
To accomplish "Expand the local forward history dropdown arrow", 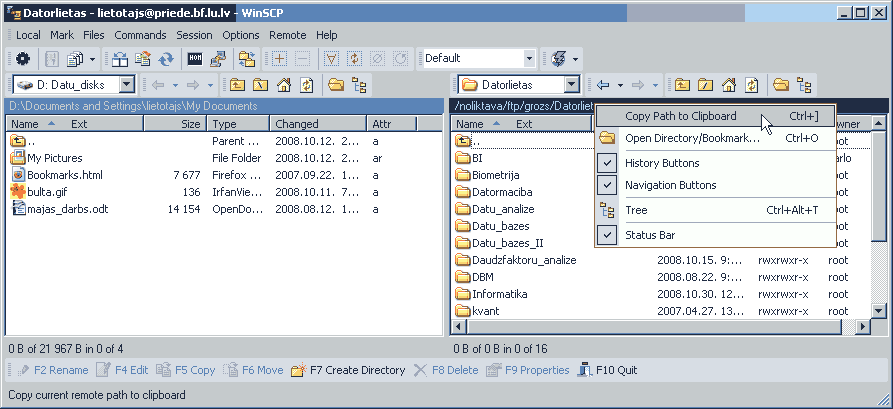I will click(210, 85).
